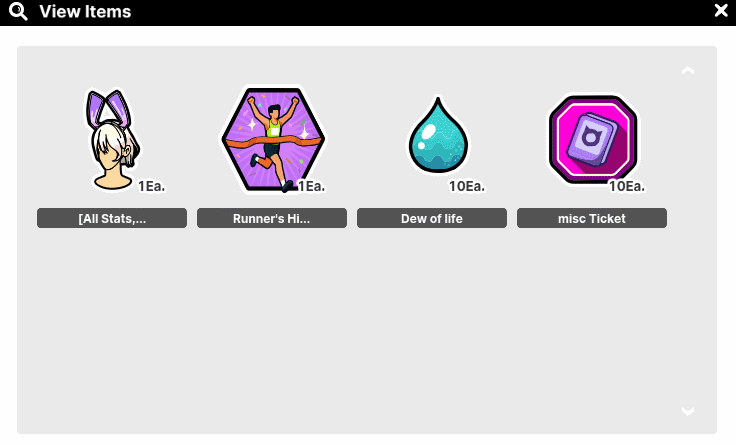Click the purple bunny ears on the hair icon
Viewport: 736px width, 445px height.
point(108,108)
